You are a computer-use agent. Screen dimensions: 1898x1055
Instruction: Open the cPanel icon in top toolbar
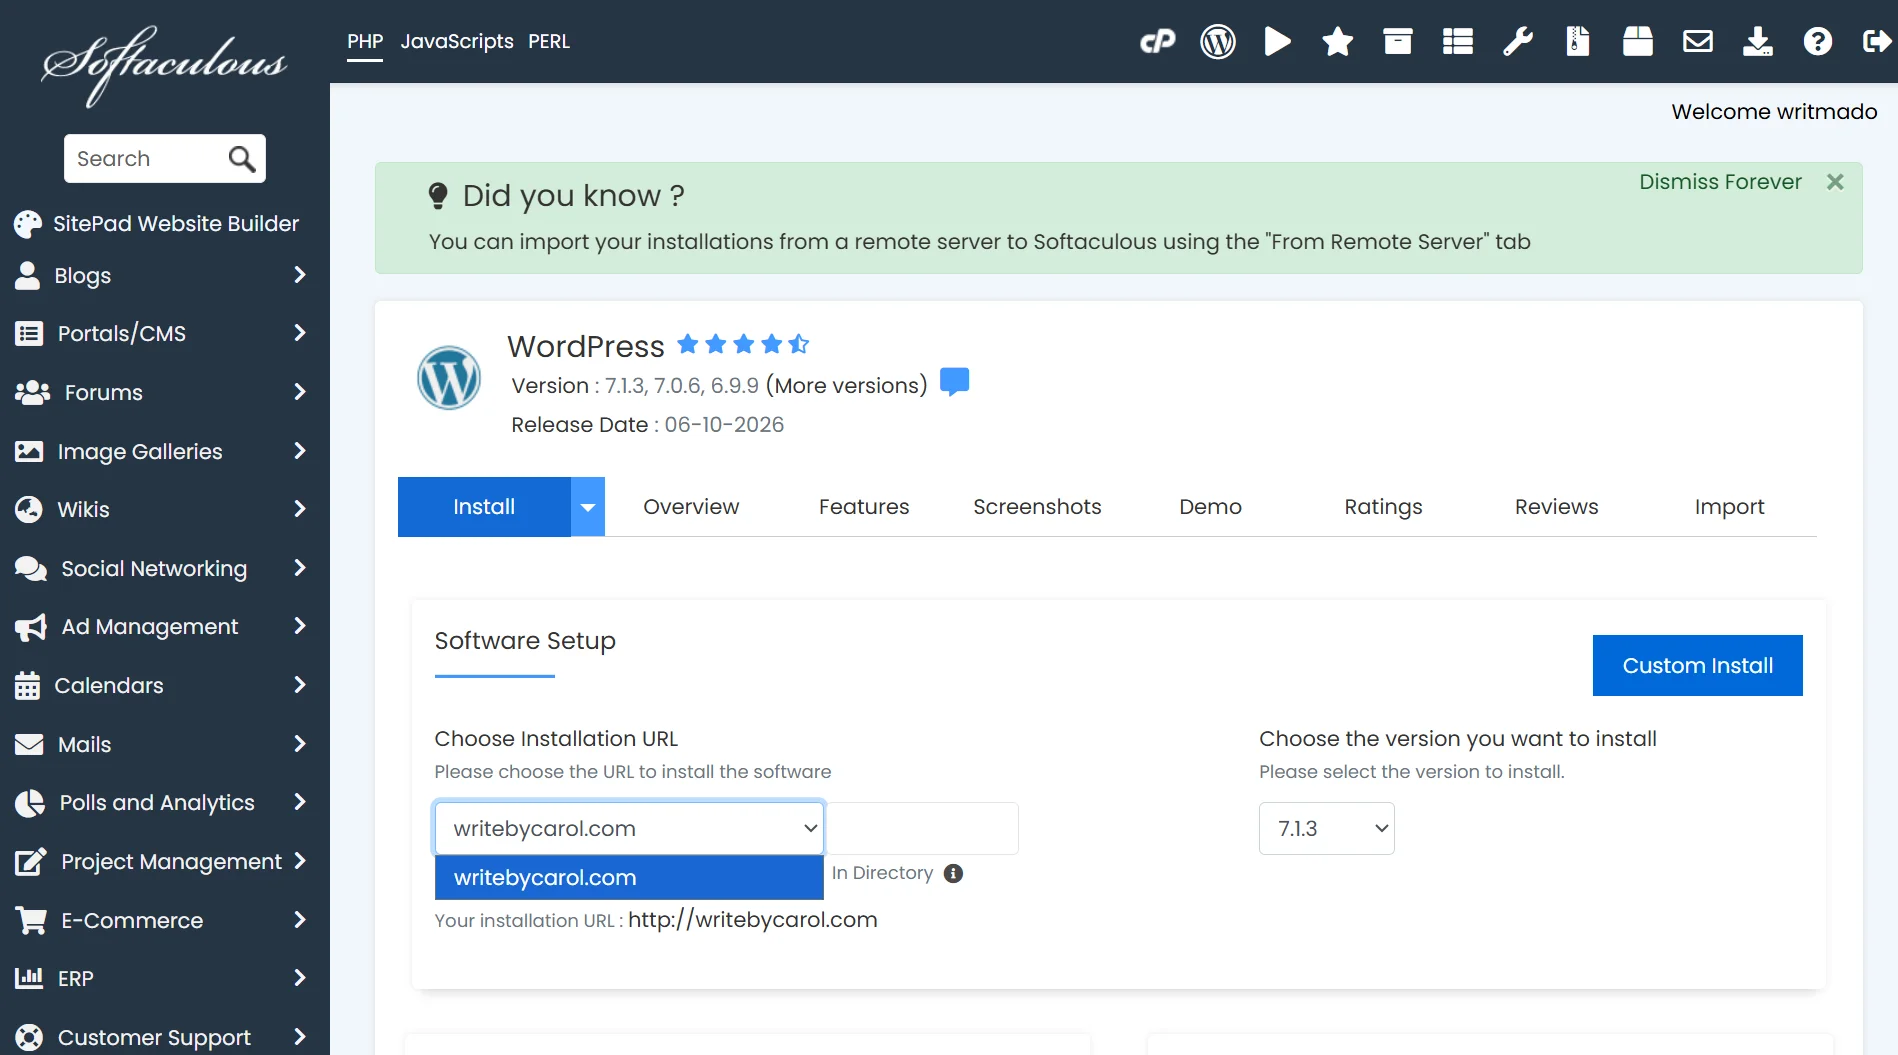(1158, 41)
